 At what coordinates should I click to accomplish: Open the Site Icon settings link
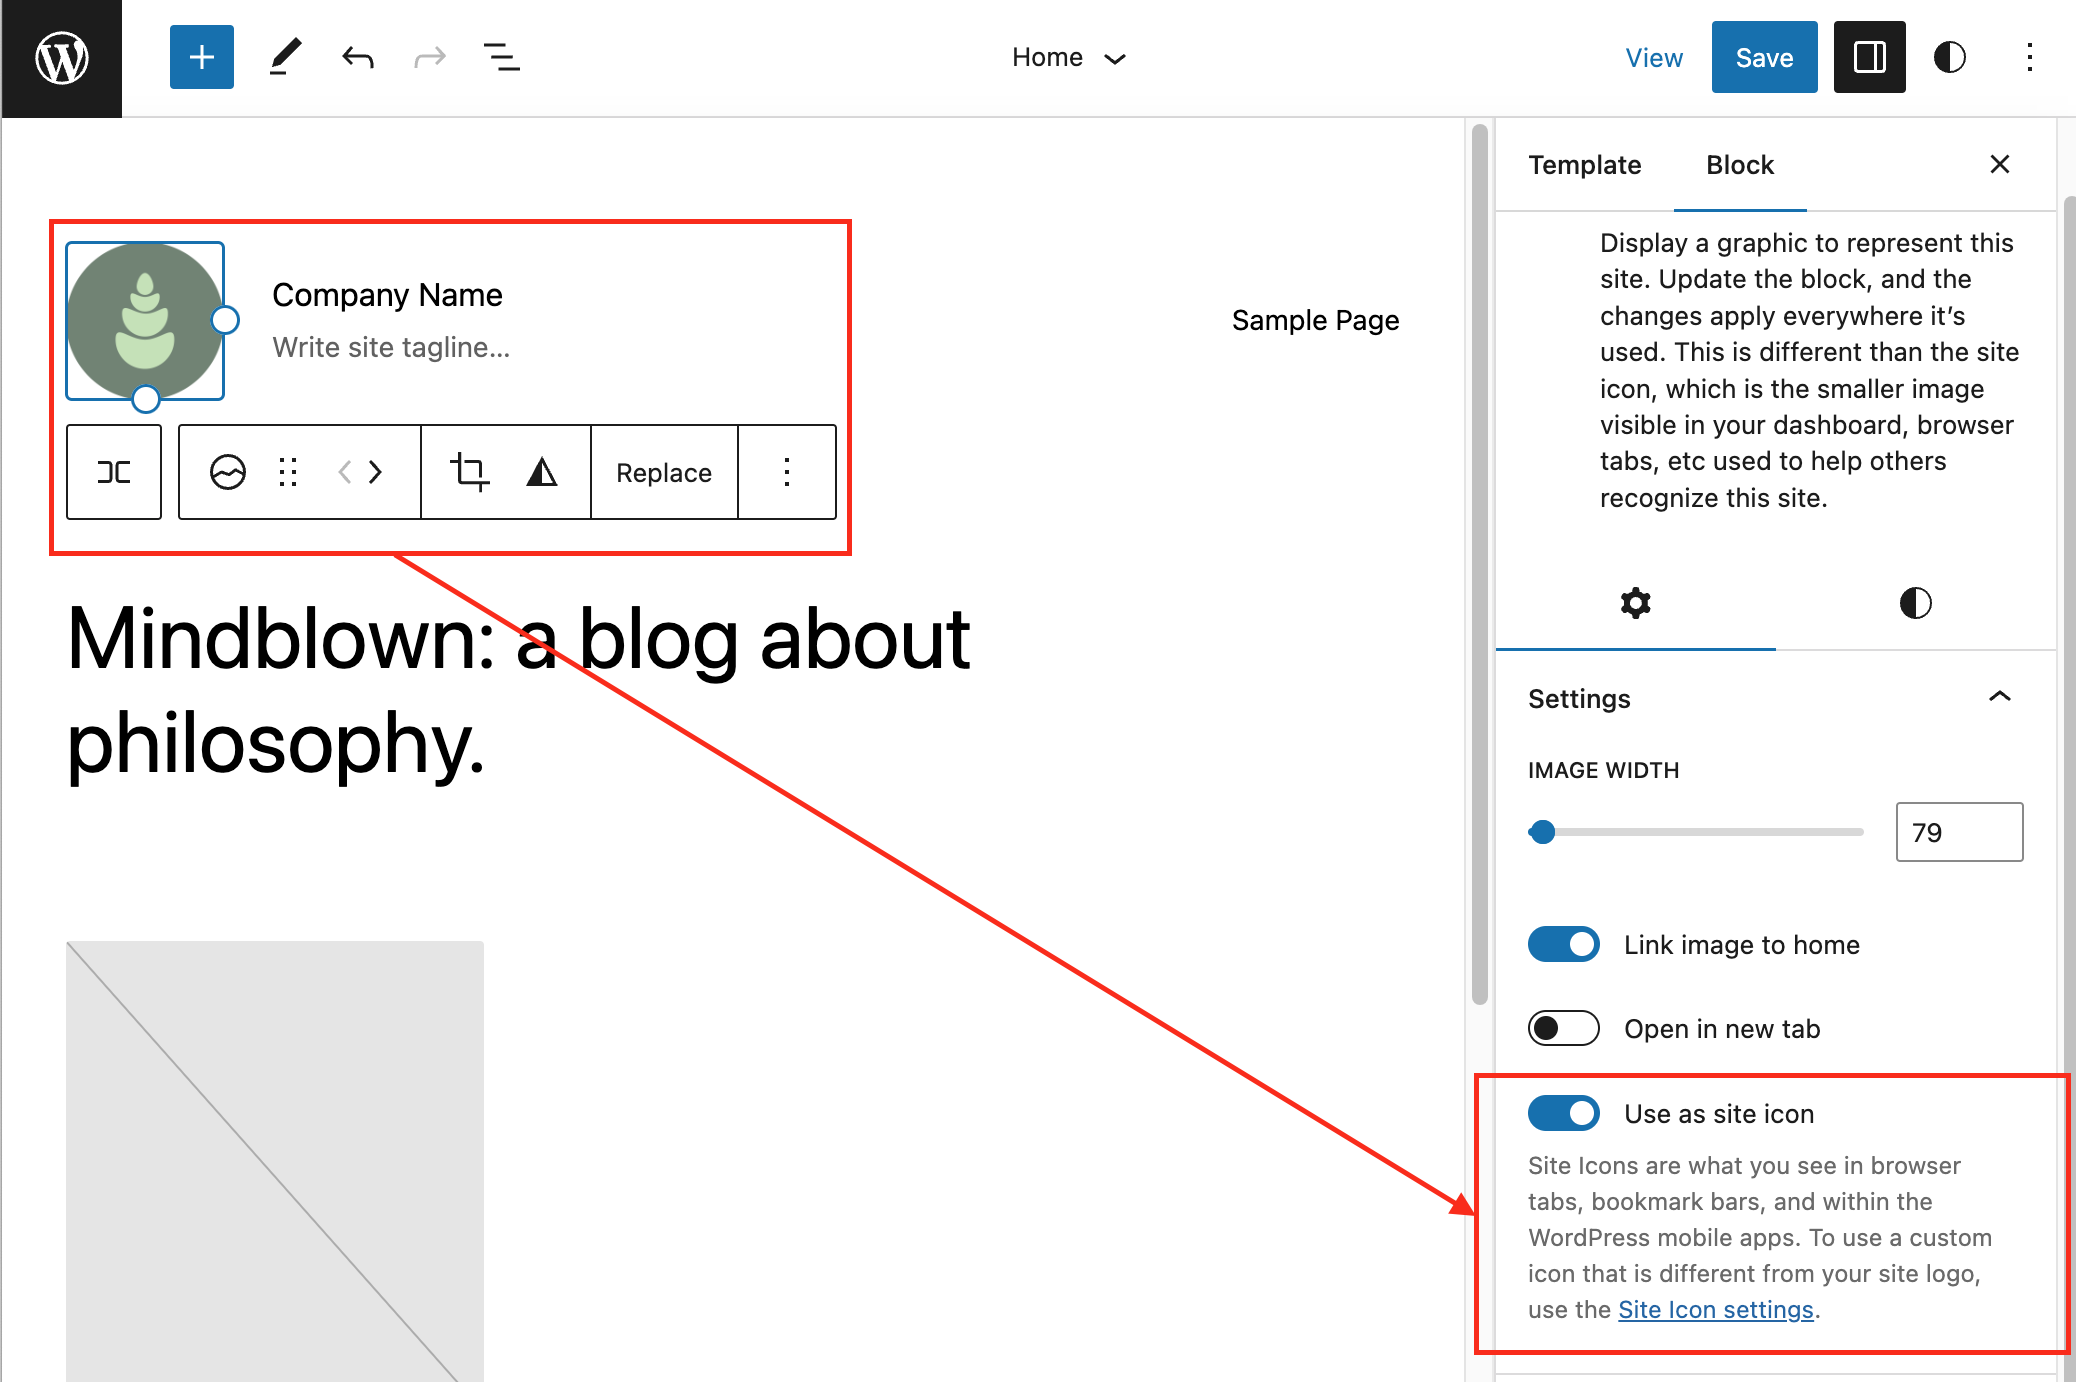[x=1716, y=1309]
